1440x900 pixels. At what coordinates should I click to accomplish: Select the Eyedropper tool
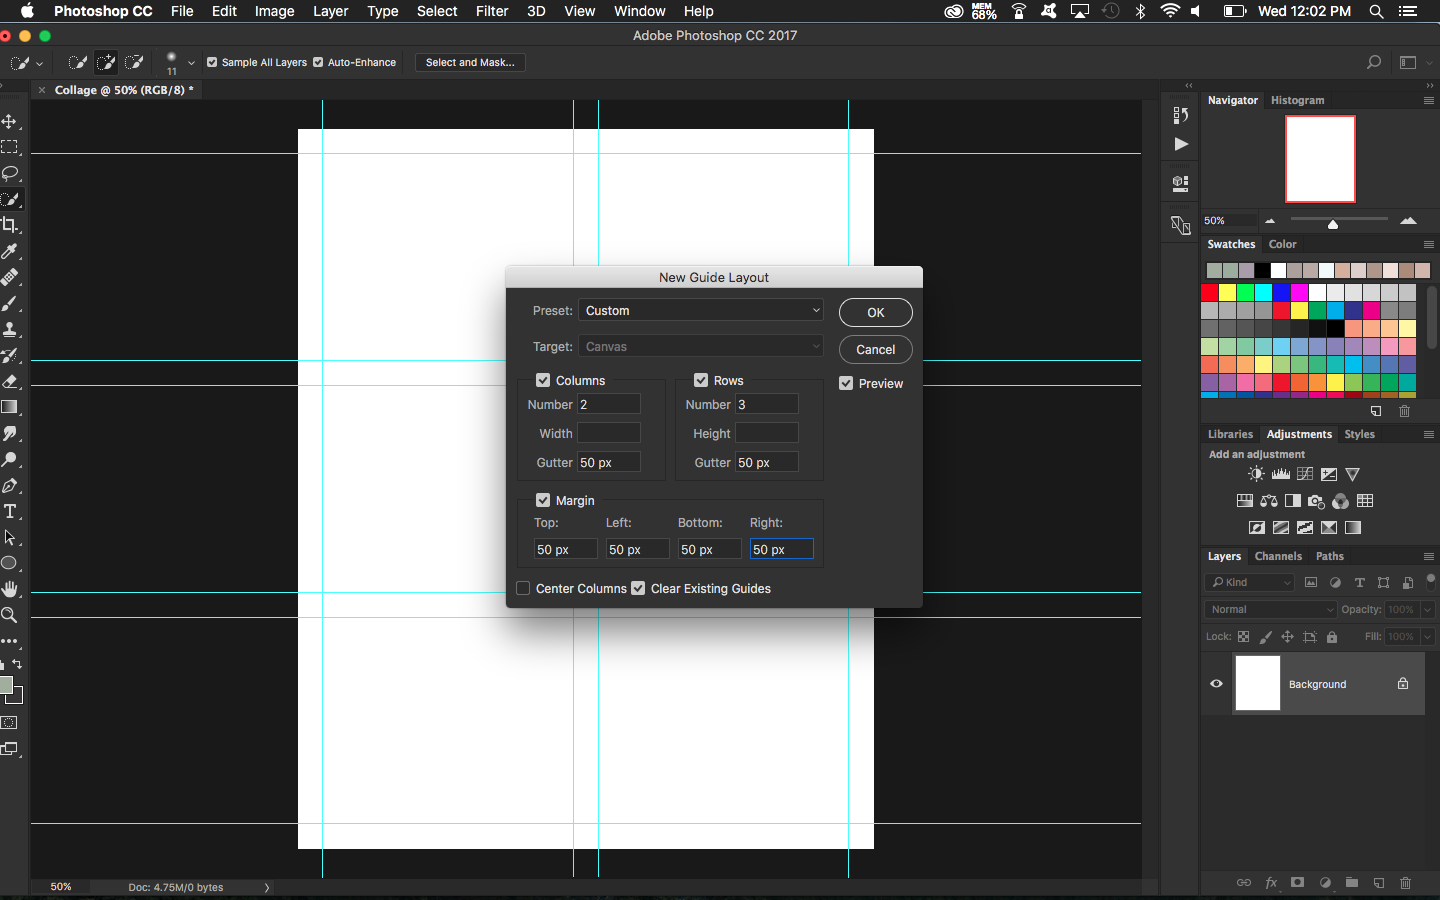point(10,251)
